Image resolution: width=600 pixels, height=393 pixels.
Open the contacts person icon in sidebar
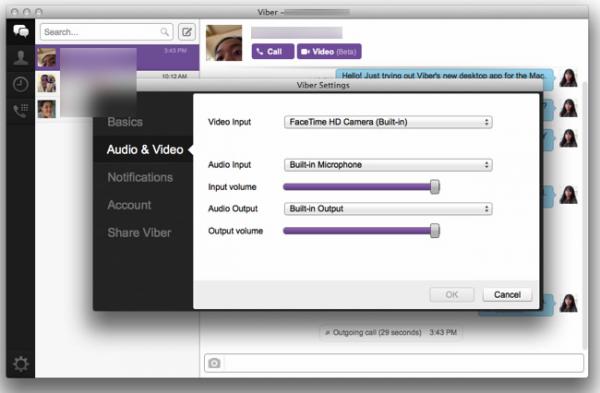[21, 58]
